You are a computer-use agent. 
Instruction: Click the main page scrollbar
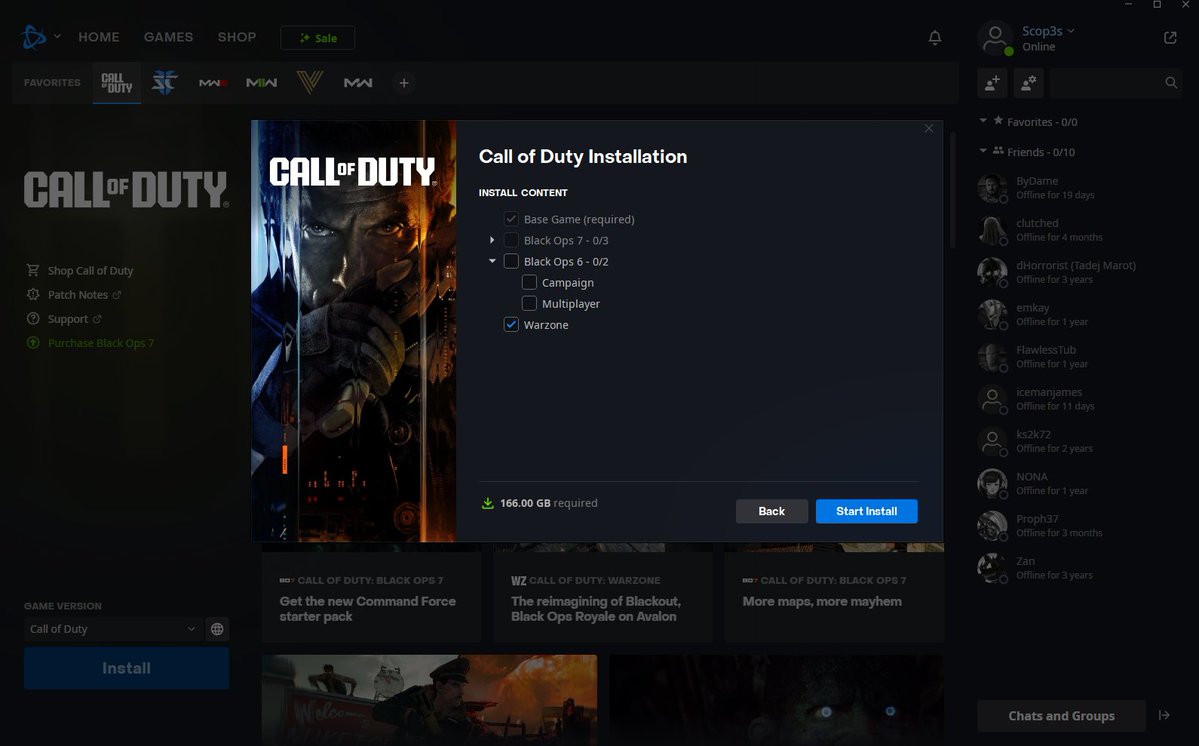952,191
